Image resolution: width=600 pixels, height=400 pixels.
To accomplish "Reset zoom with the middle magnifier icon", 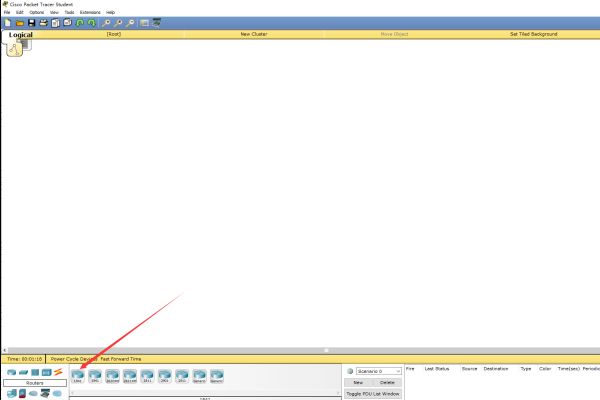I will click(x=118, y=23).
